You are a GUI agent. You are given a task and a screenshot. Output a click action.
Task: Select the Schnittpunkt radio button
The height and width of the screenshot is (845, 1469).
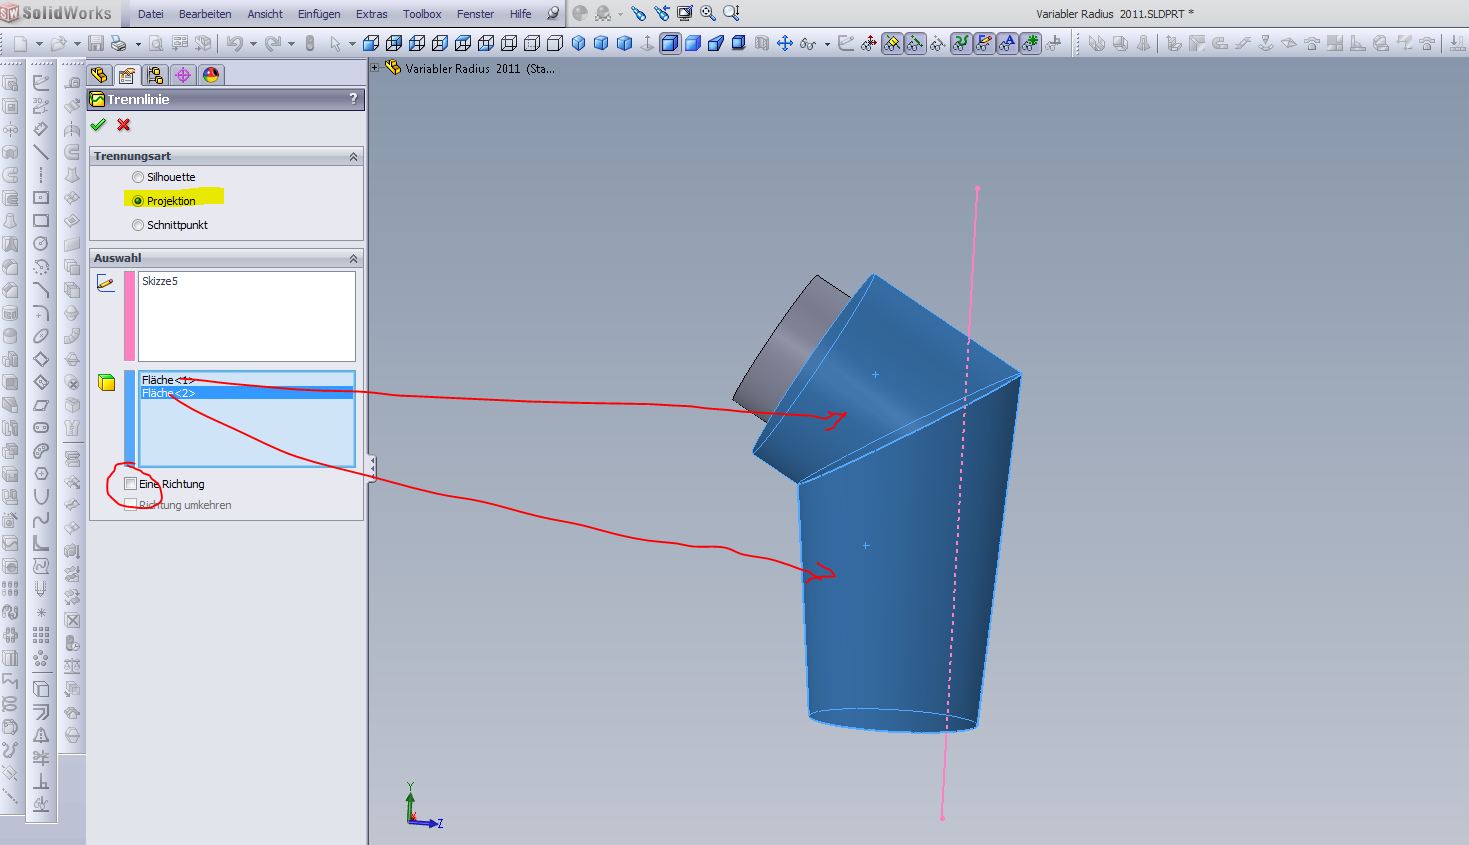click(x=138, y=225)
